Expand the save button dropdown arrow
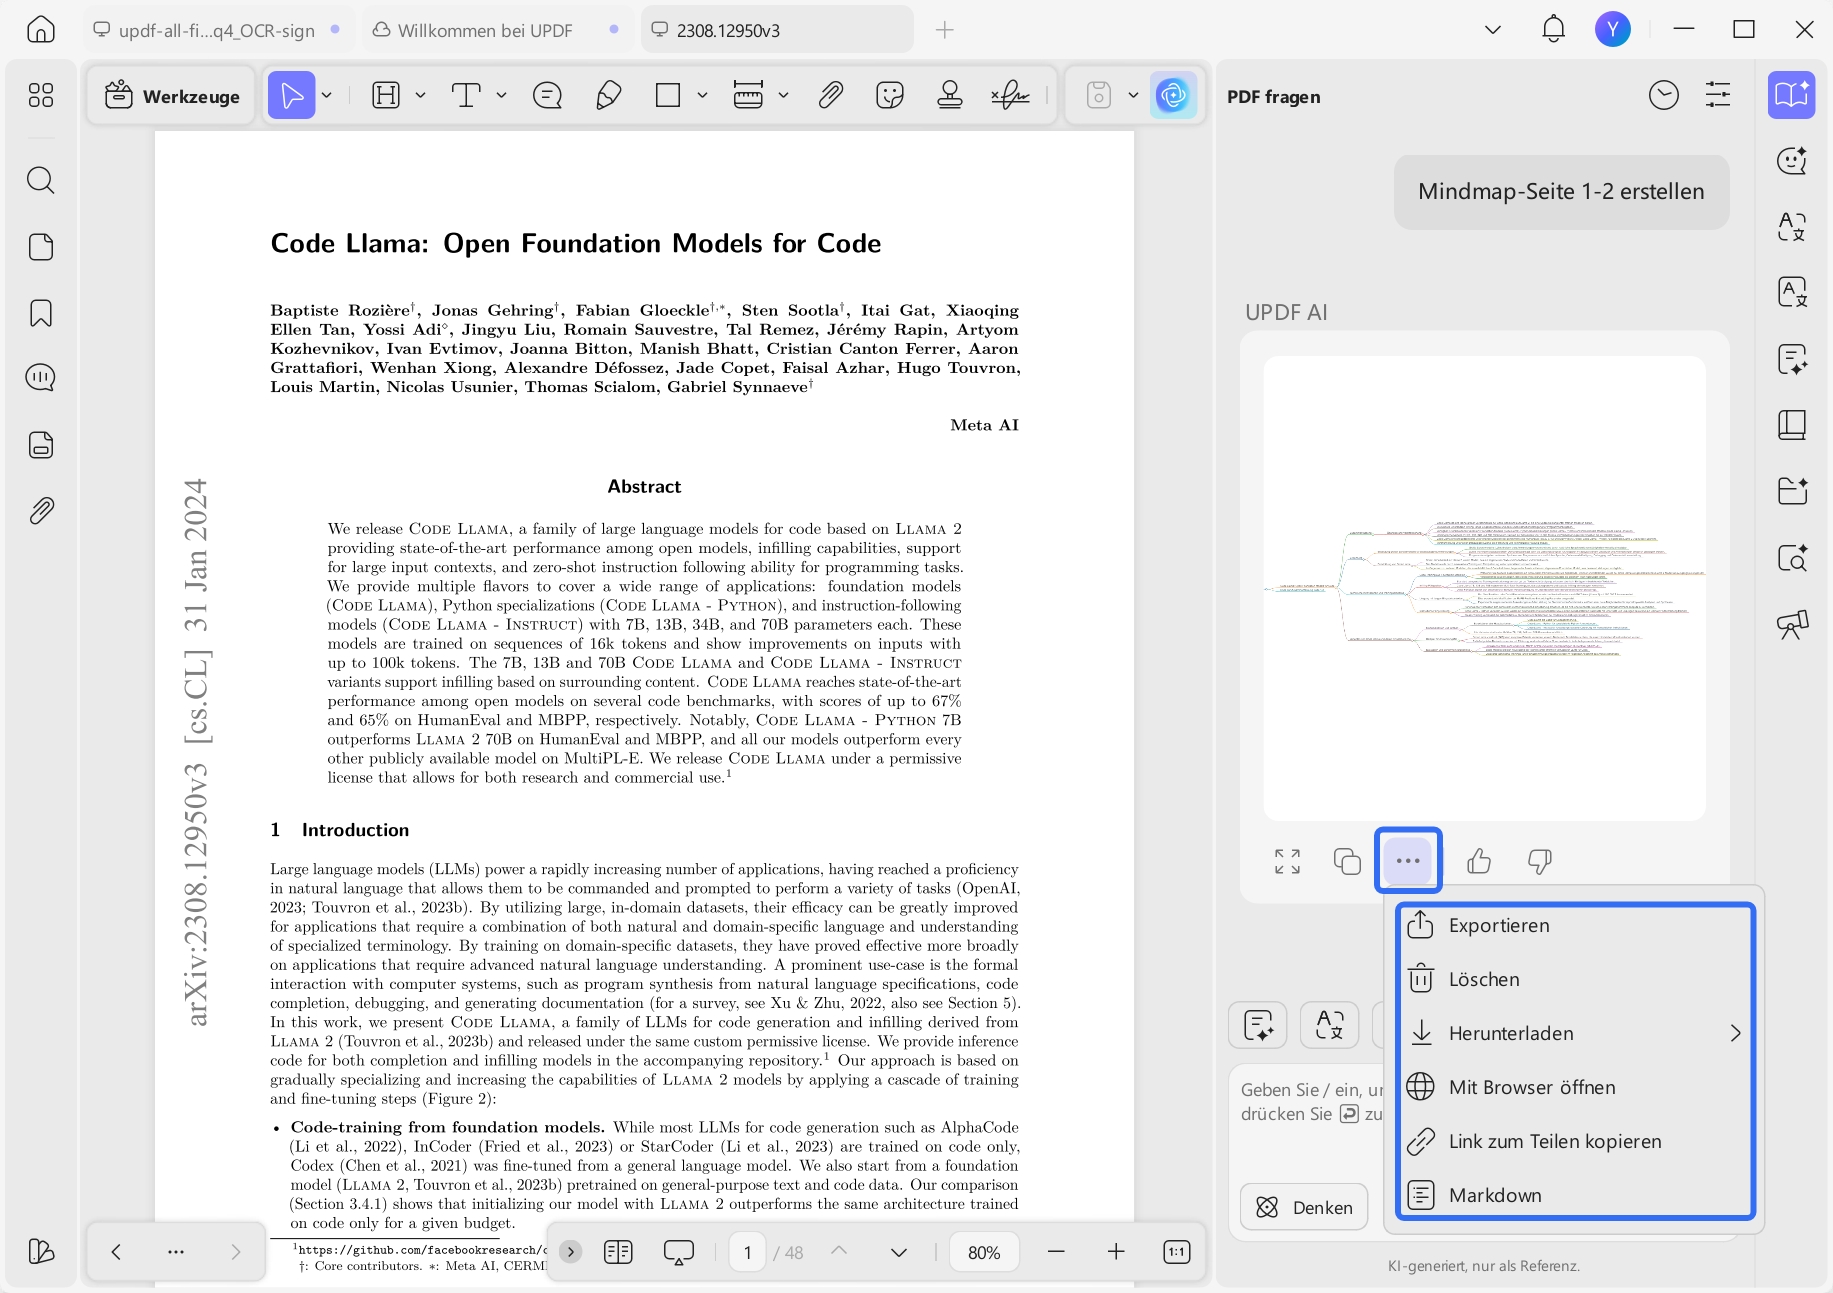 [1133, 96]
